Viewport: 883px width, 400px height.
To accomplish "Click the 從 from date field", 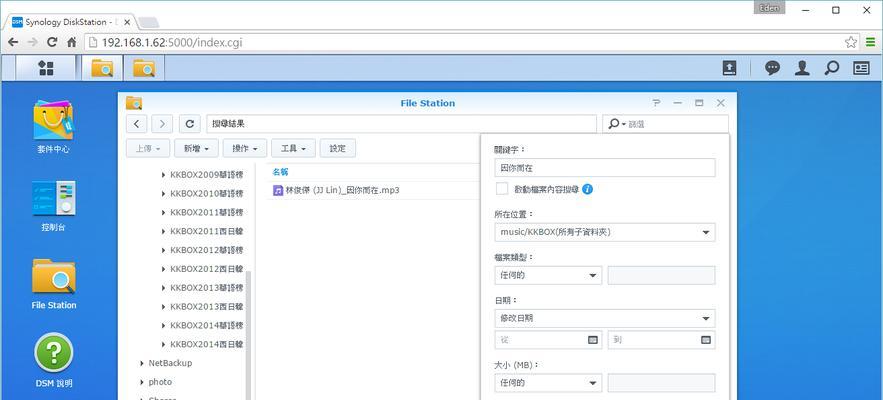I will point(548,340).
